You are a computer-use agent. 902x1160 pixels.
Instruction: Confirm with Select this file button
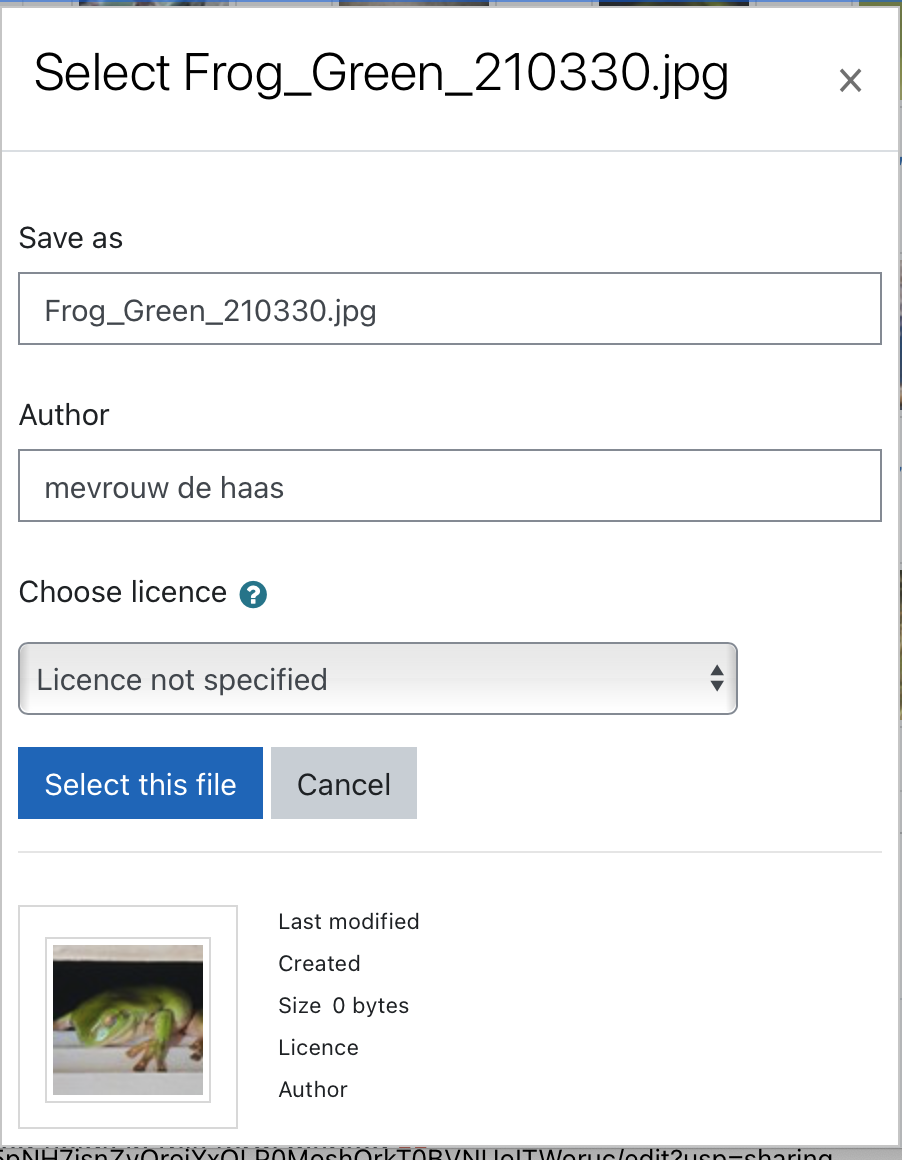141,783
